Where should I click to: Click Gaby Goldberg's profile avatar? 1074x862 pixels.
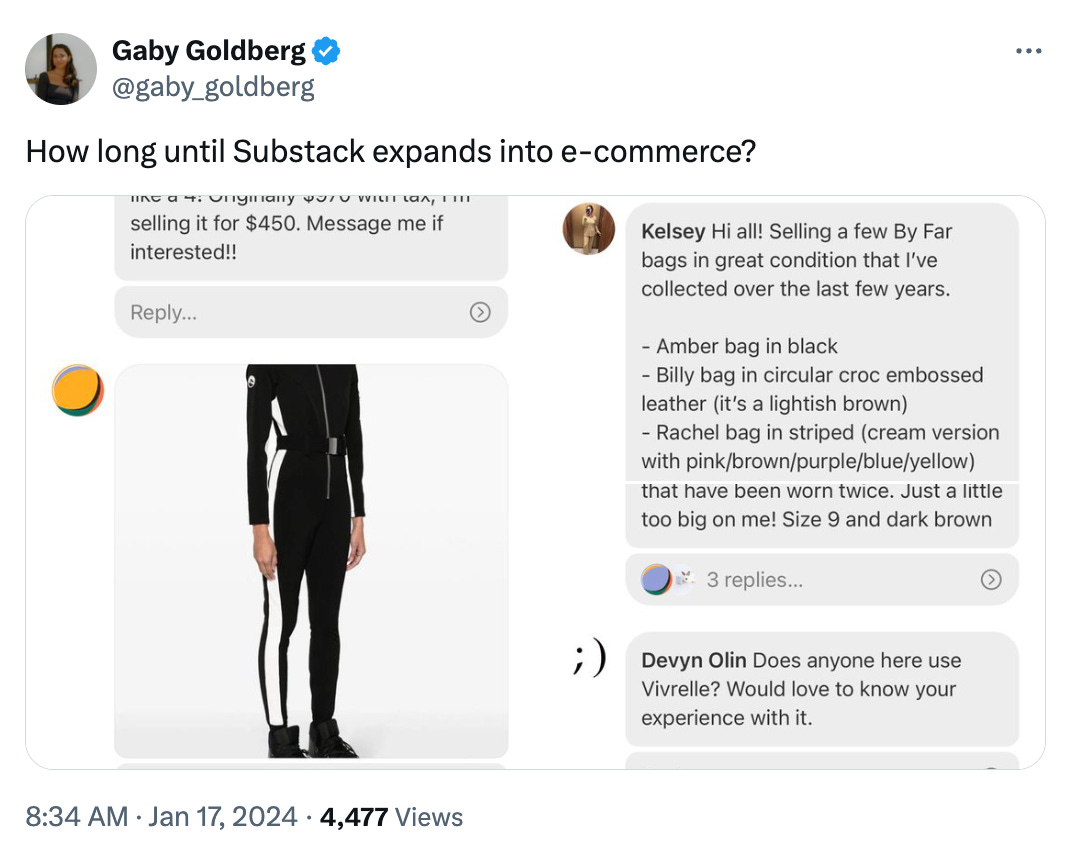(x=59, y=69)
